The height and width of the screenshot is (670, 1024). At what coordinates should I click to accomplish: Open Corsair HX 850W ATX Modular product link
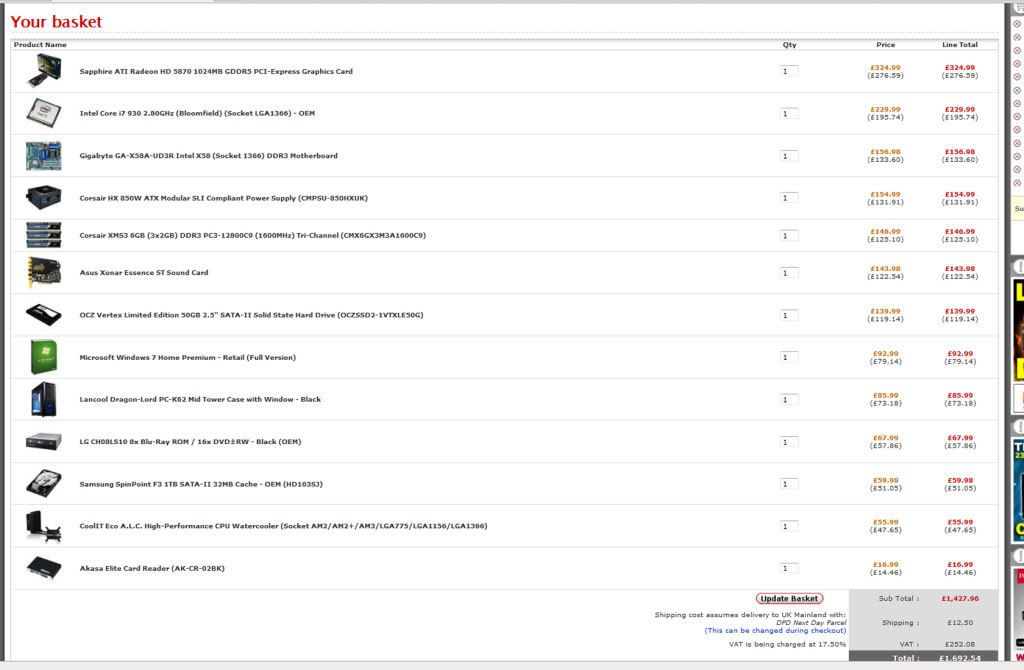click(223, 198)
